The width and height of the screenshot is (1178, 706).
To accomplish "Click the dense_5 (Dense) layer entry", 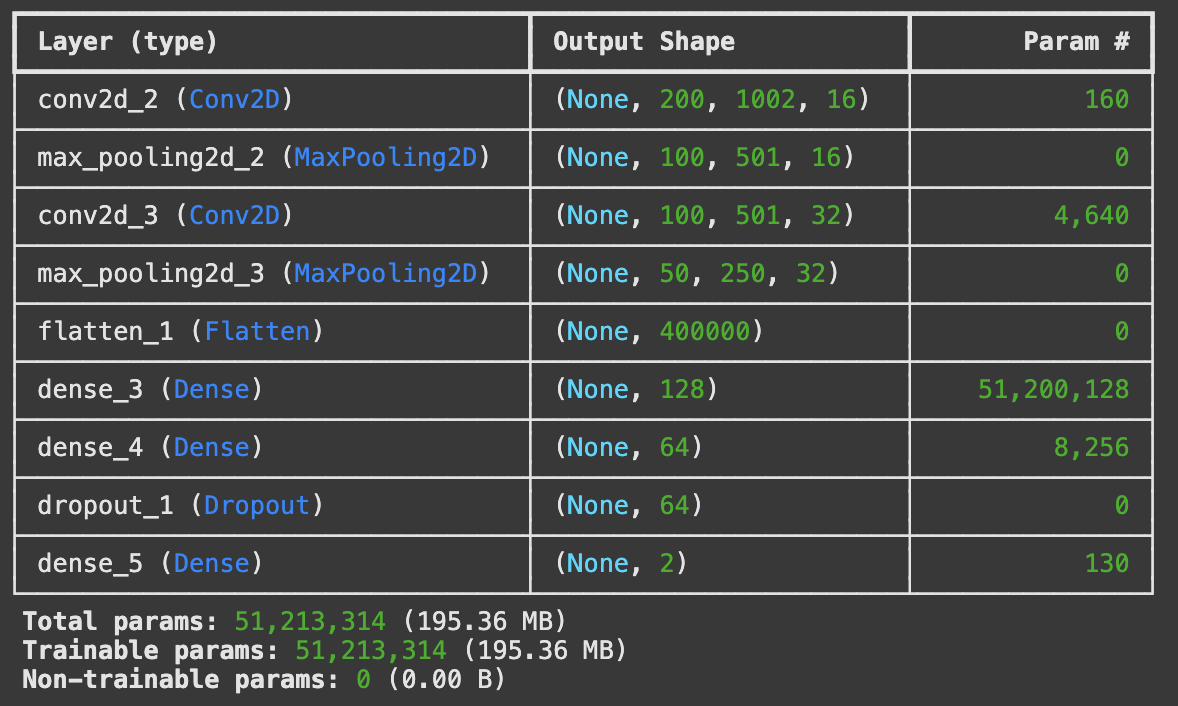I will (x=150, y=563).
